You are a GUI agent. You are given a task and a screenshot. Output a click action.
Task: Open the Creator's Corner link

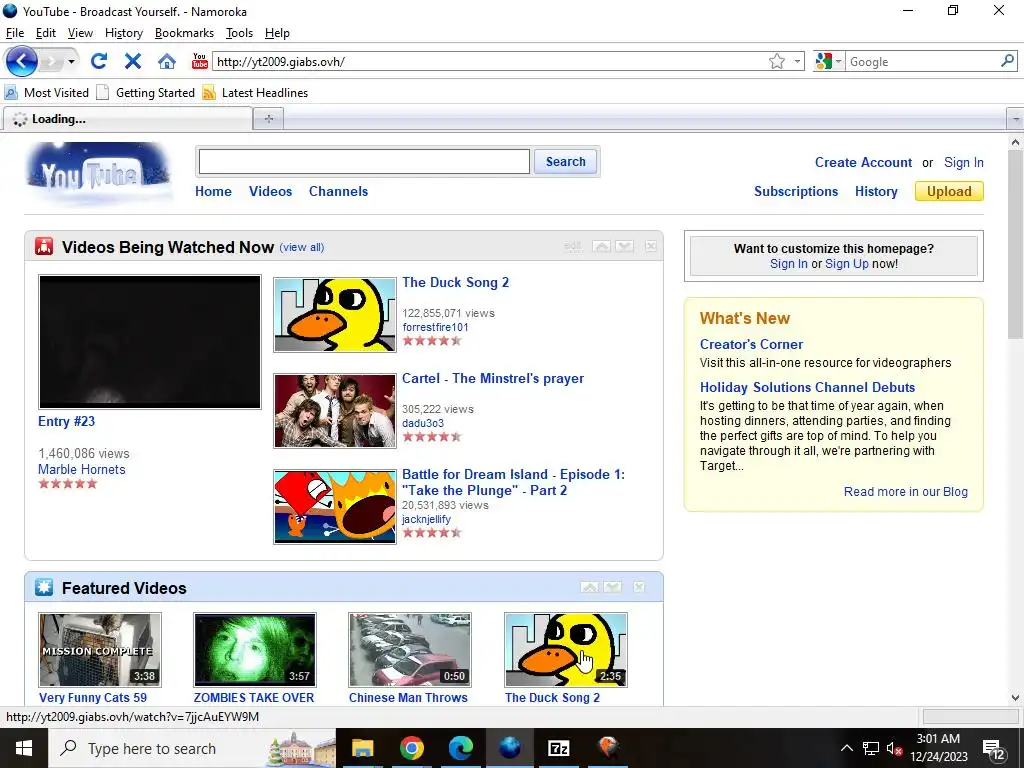tap(751, 344)
